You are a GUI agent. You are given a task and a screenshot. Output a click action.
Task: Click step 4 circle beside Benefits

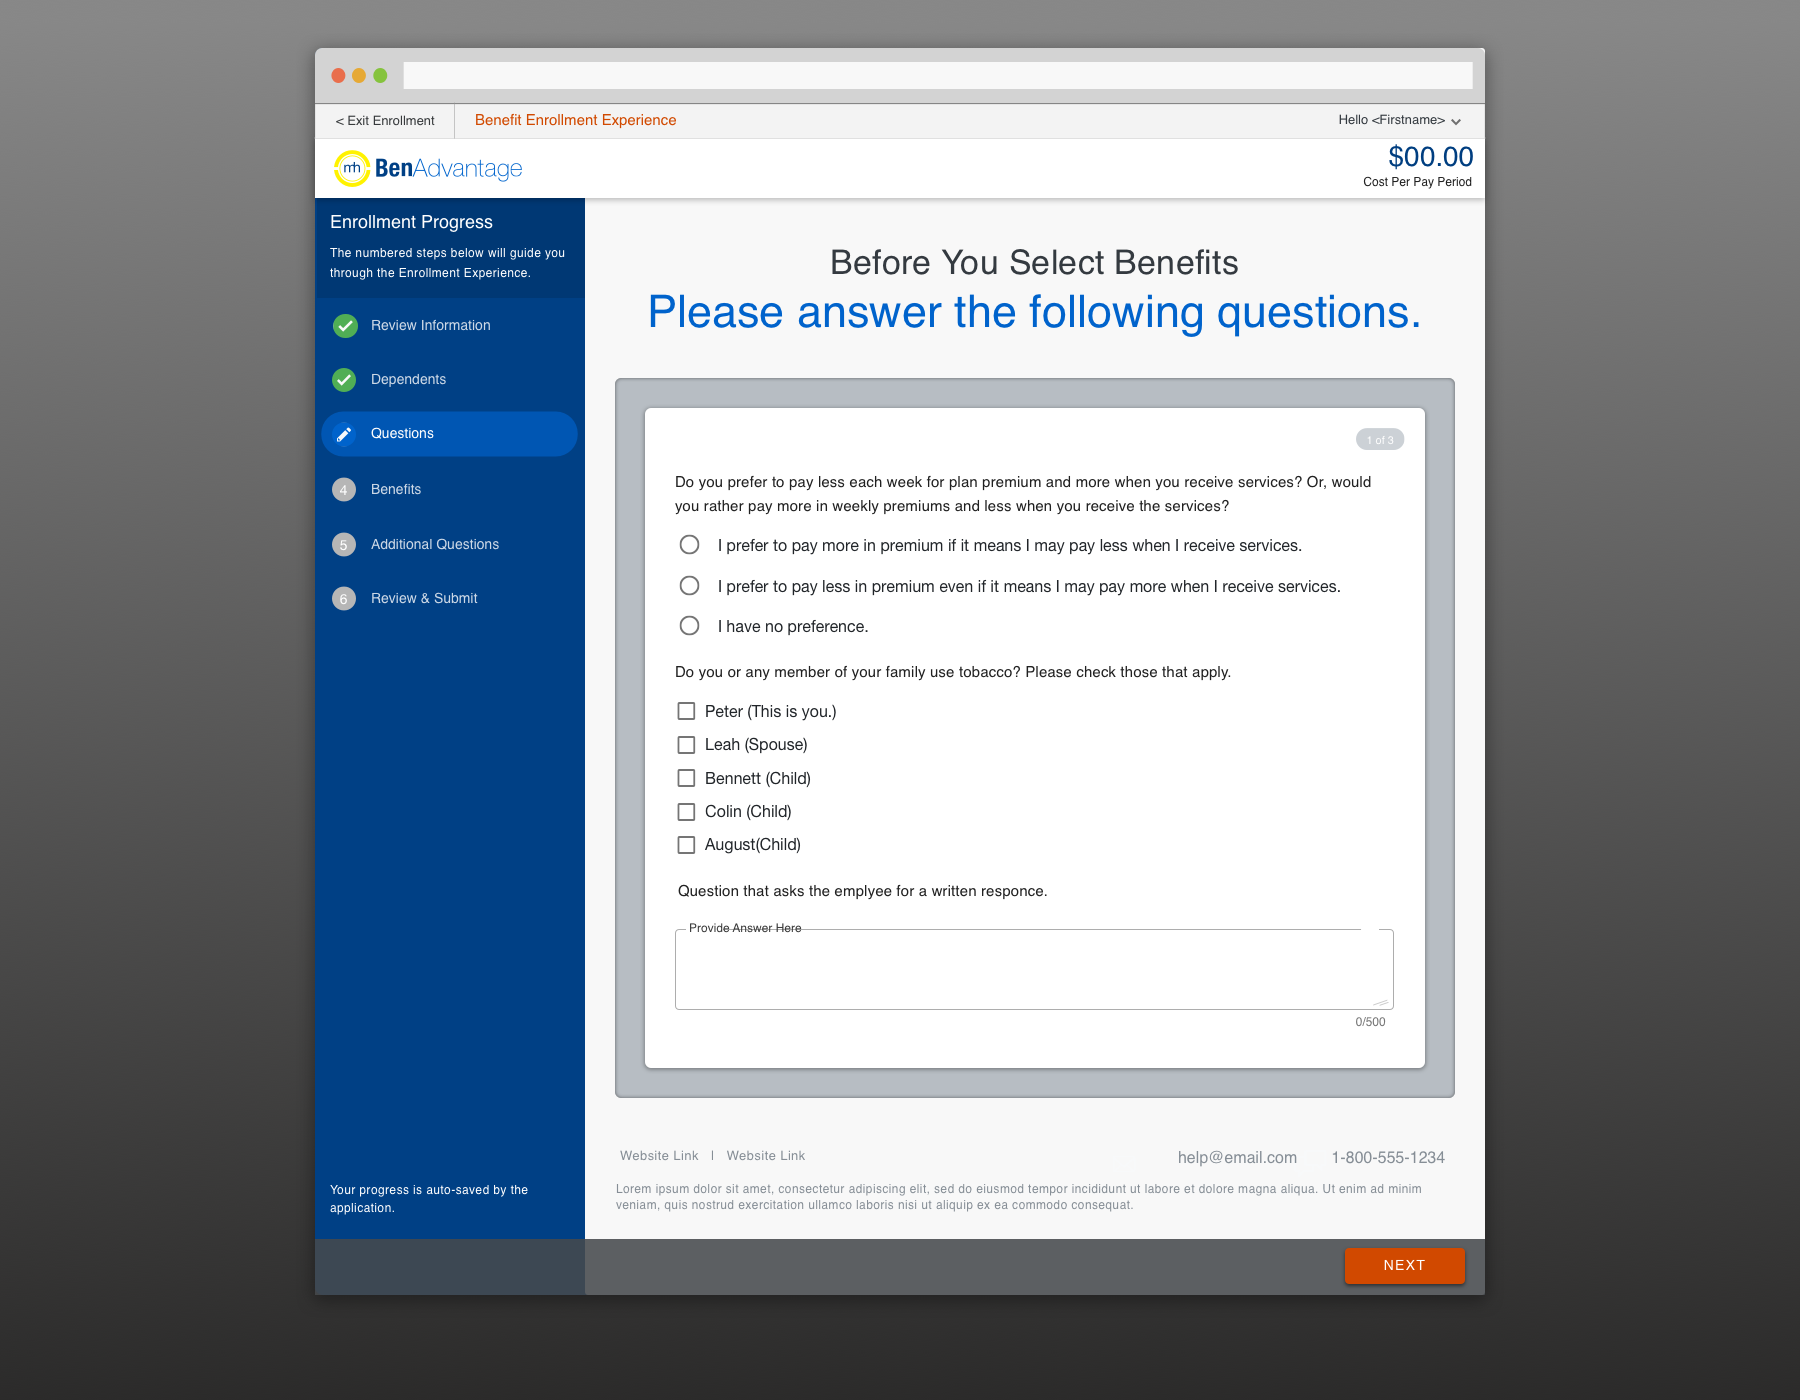(344, 490)
